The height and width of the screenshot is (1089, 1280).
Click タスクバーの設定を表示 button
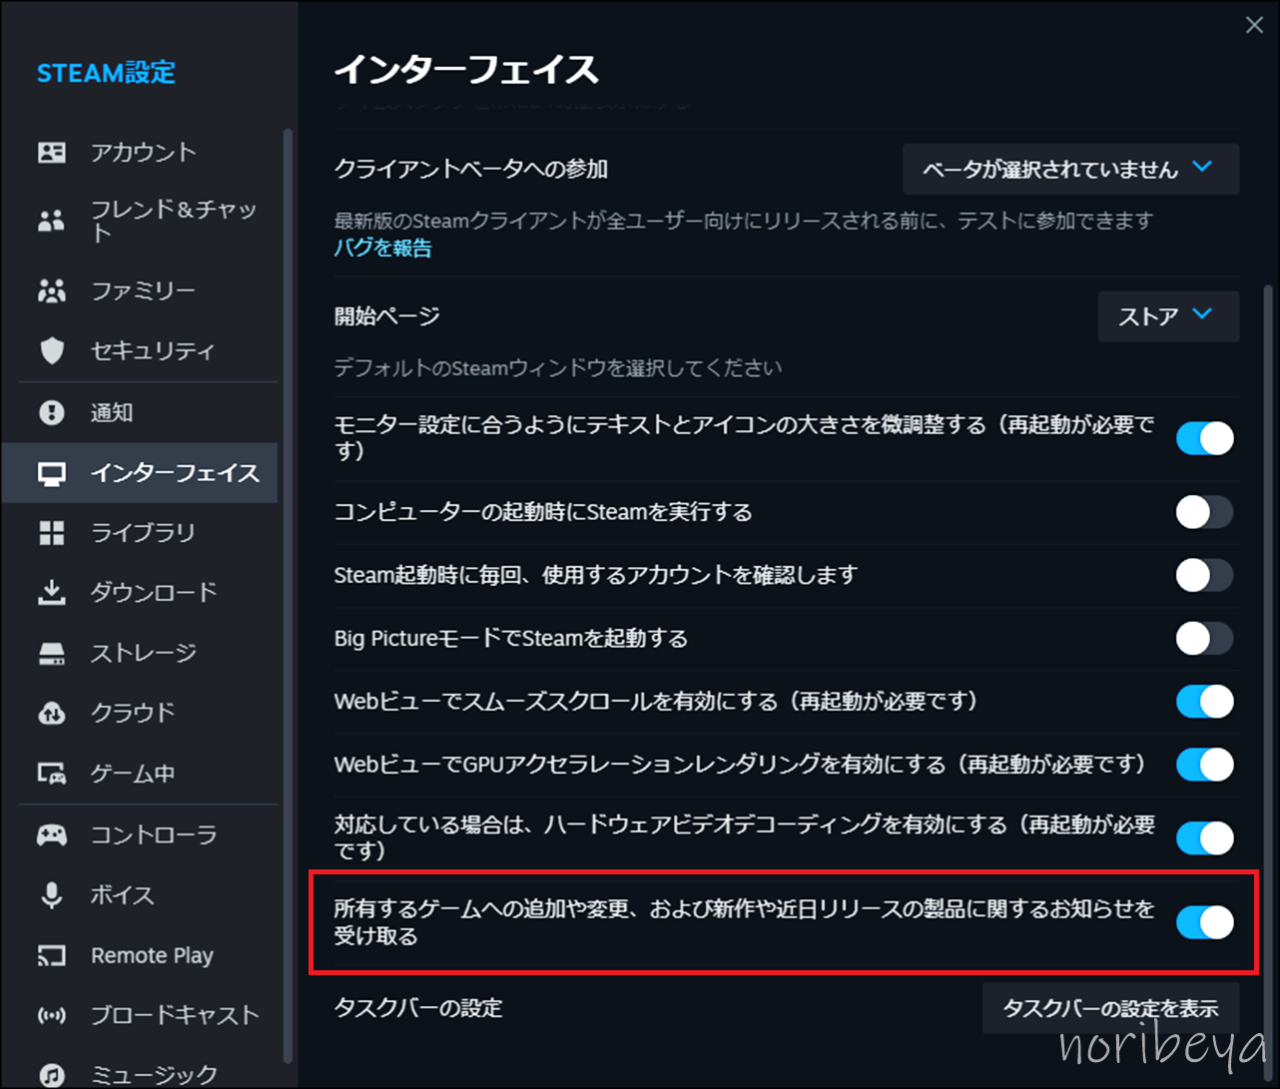pos(1111,1008)
